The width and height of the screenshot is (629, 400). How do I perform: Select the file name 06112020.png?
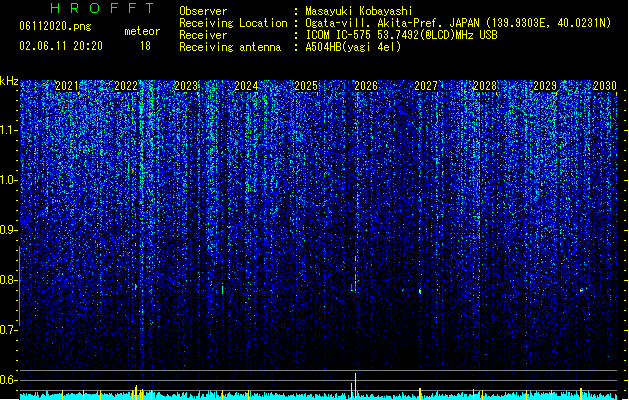pyautogui.click(x=55, y=26)
